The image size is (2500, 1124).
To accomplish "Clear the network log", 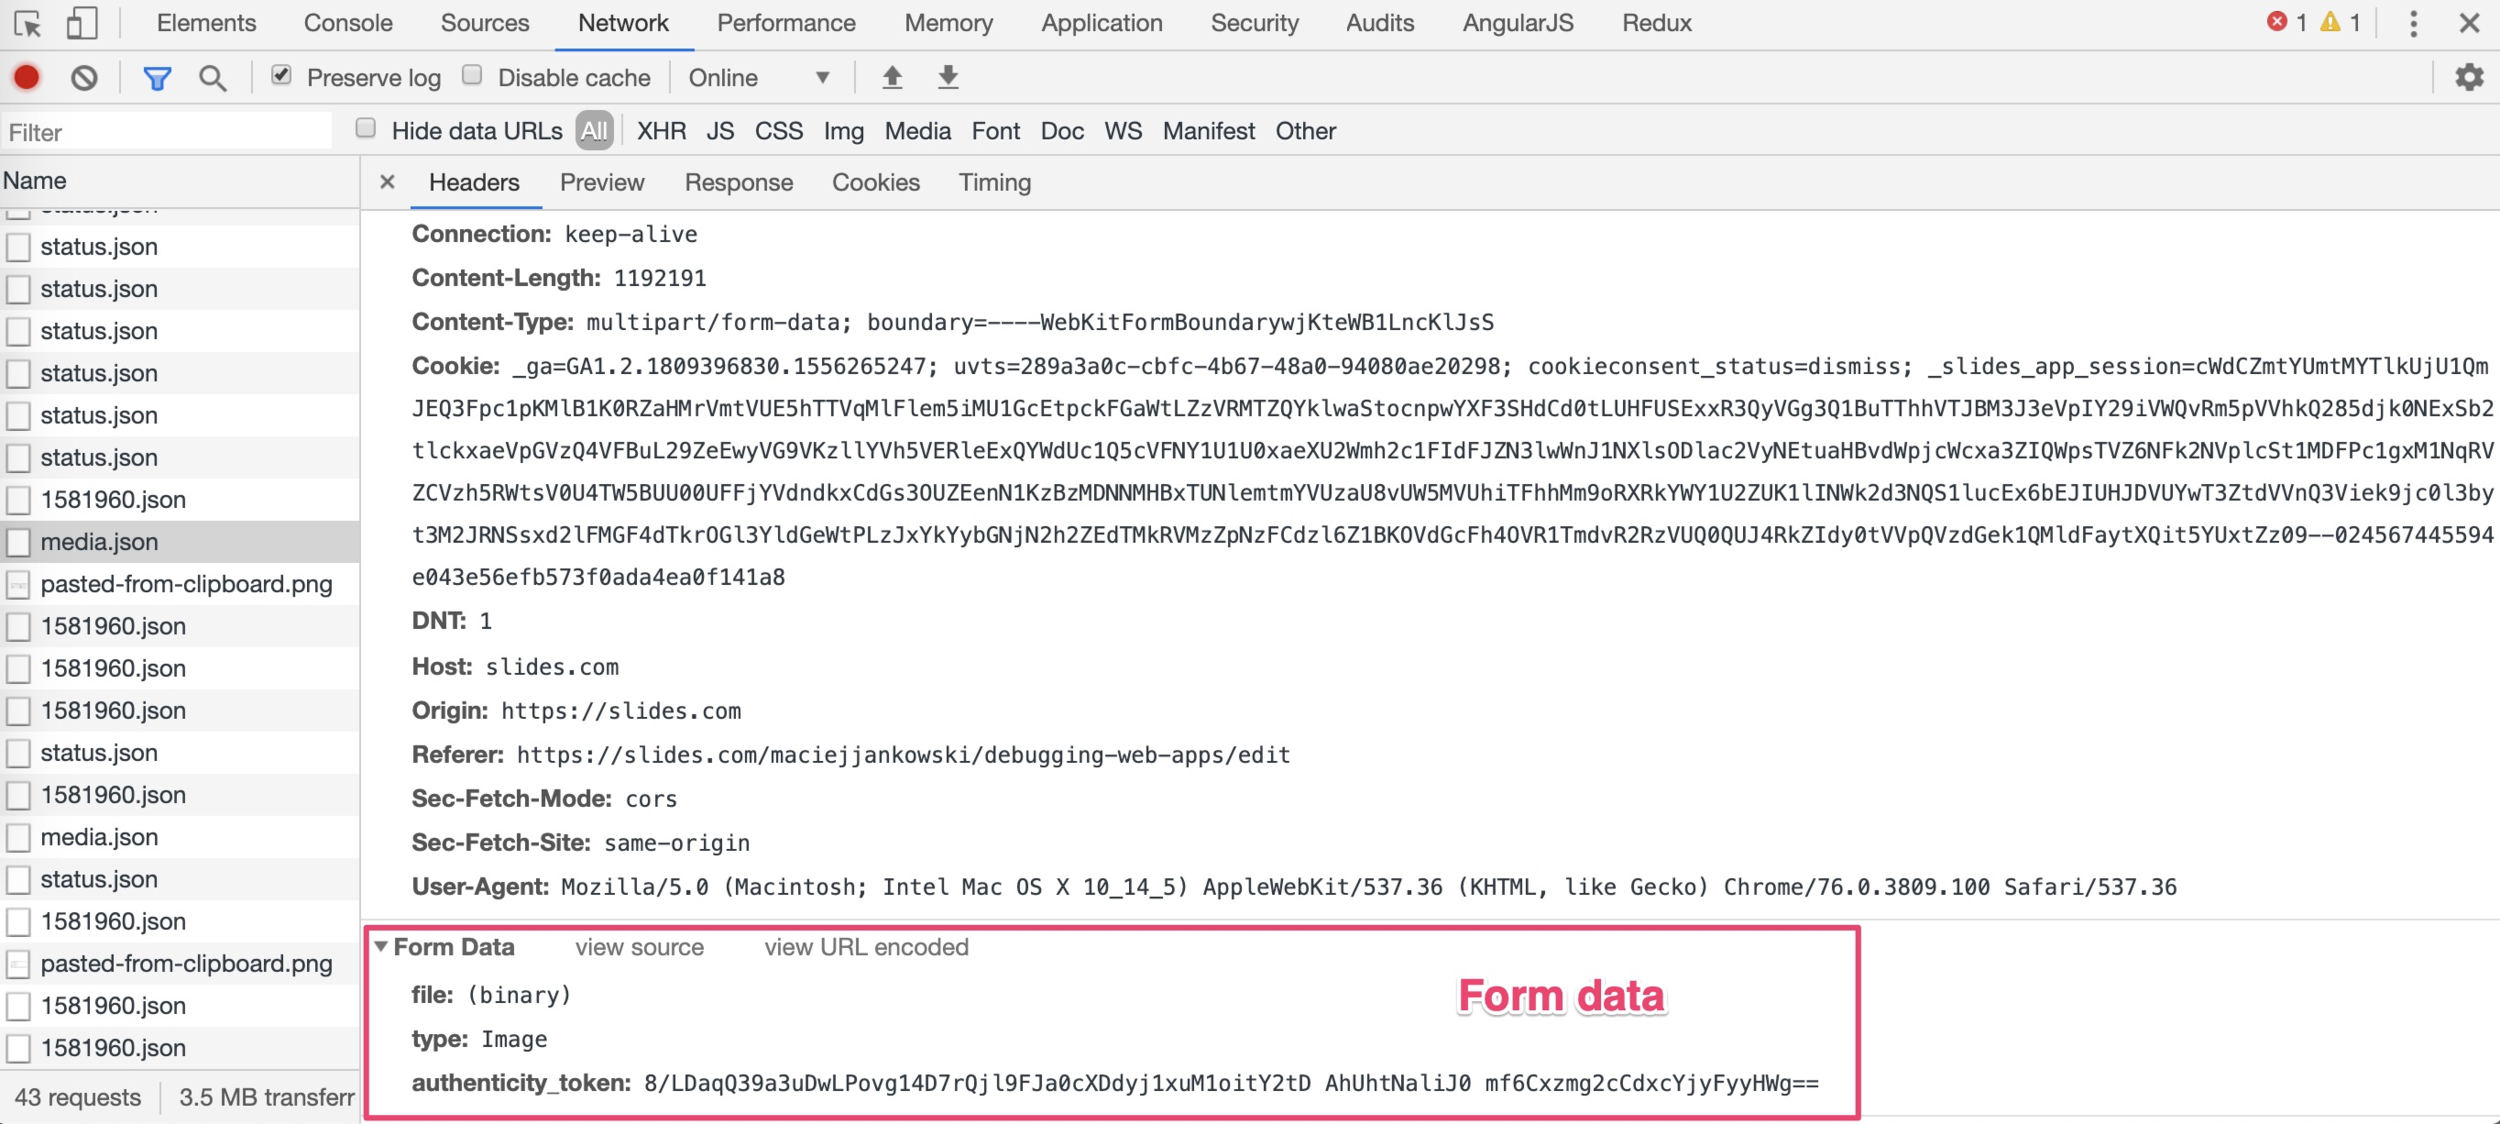I will 85,78.
